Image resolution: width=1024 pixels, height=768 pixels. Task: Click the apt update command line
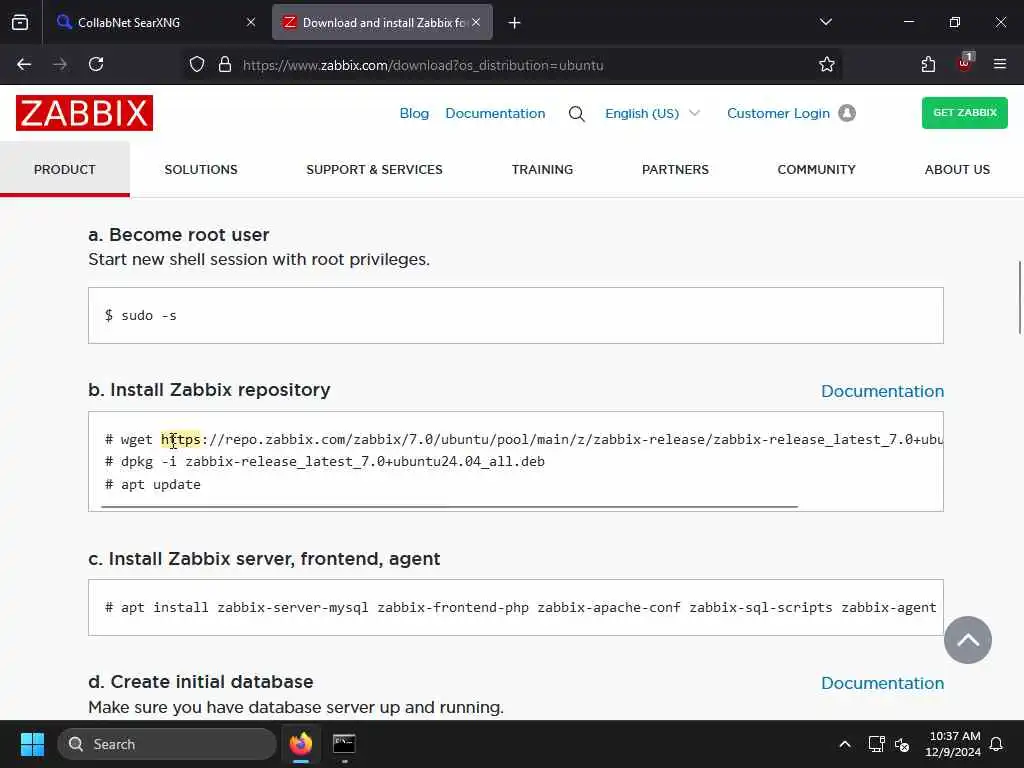click(153, 485)
